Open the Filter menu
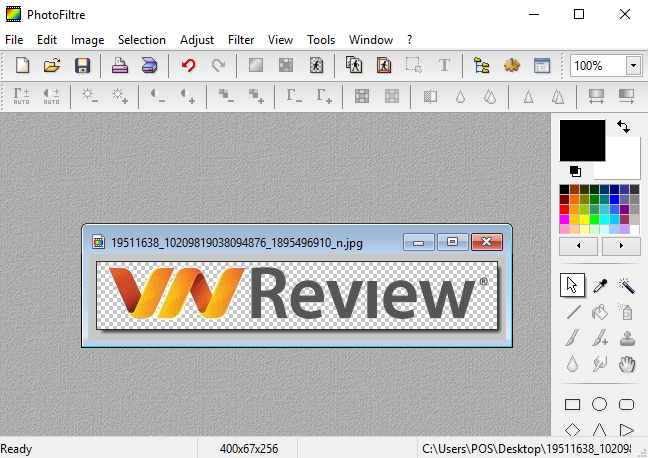This screenshot has height=458, width=648. [x=241, y=40]
